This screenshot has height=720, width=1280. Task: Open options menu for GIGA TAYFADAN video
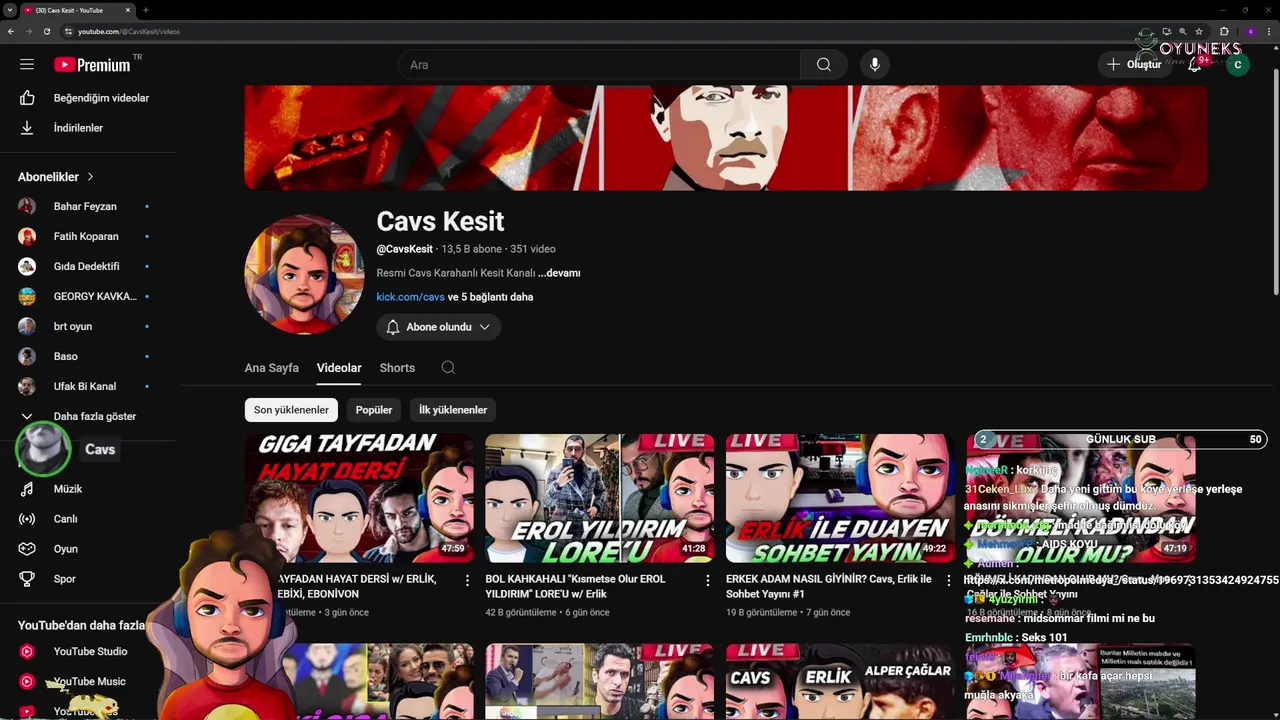(x=467, y=580)
